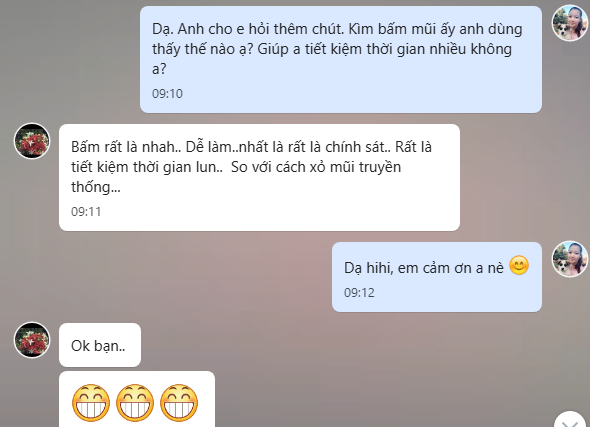Select the "Bấm rất là nhah.." reply bubble
Image resolution: width=590 pixels, height=427 pixels.
pyautogui.click(x=259, y=178)
